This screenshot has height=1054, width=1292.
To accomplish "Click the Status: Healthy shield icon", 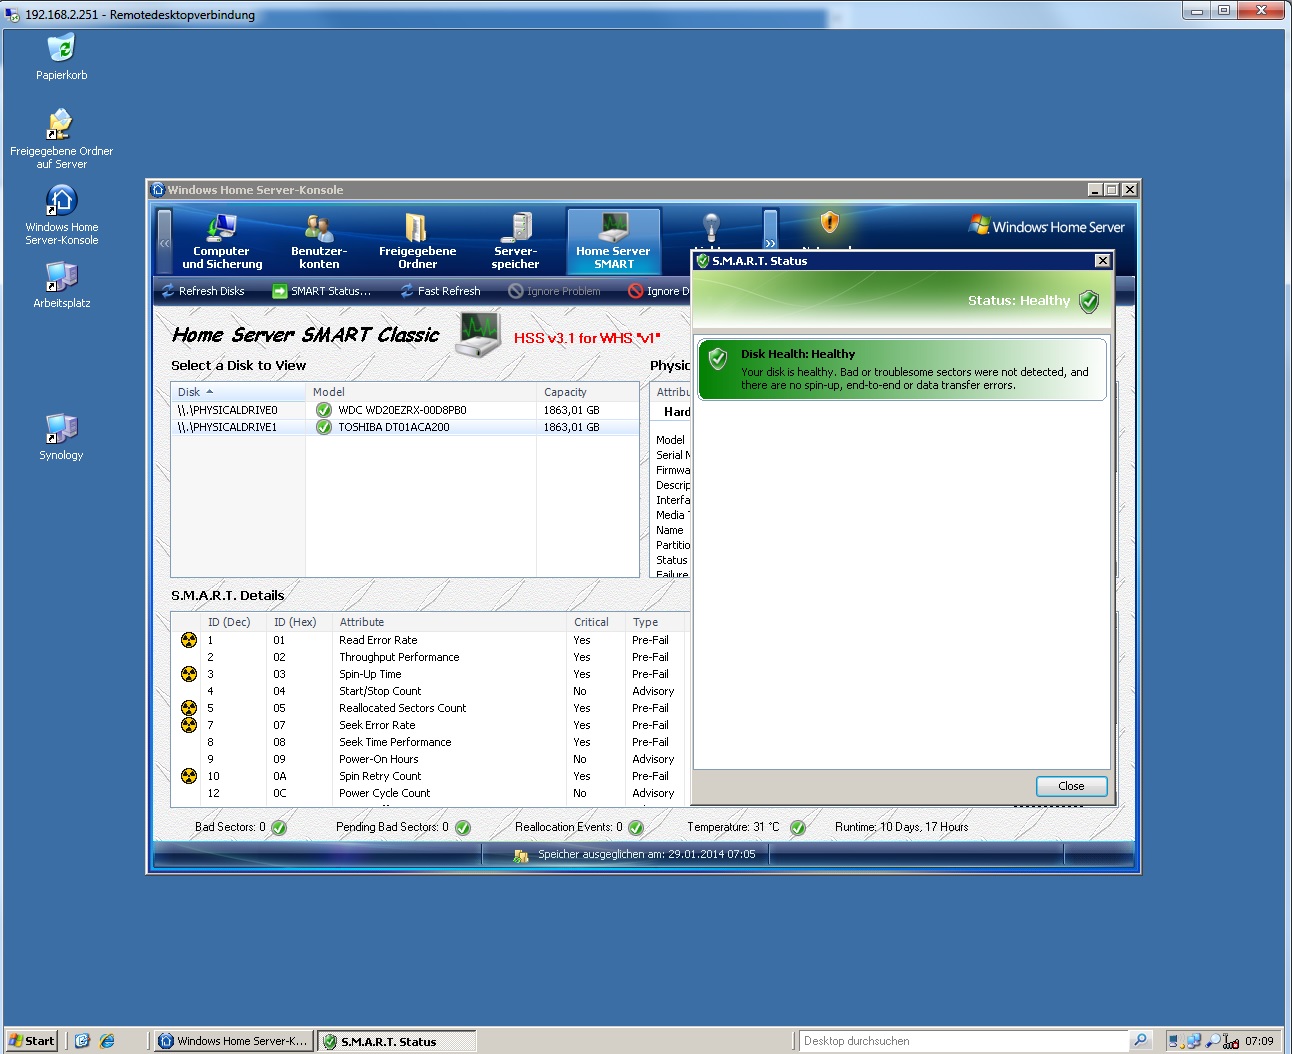I will (1090, 301).
